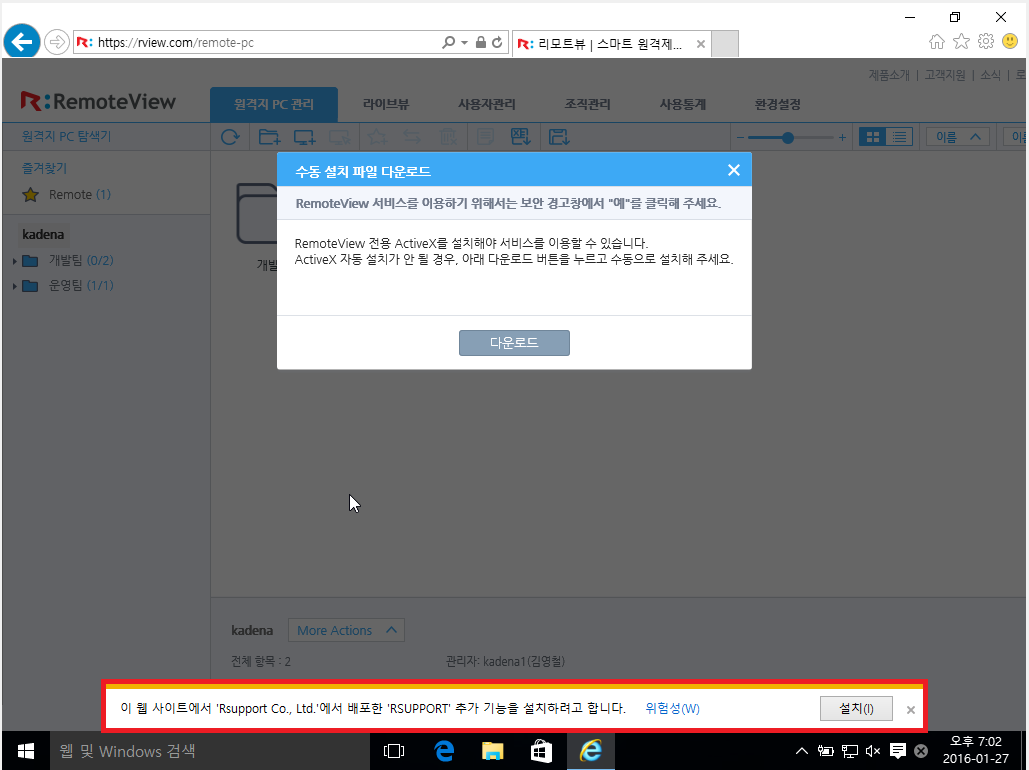The height and width of the screenshot is (770, 1029).
Task: Click the Excel export toolbar icon
Action: point(521,137)
